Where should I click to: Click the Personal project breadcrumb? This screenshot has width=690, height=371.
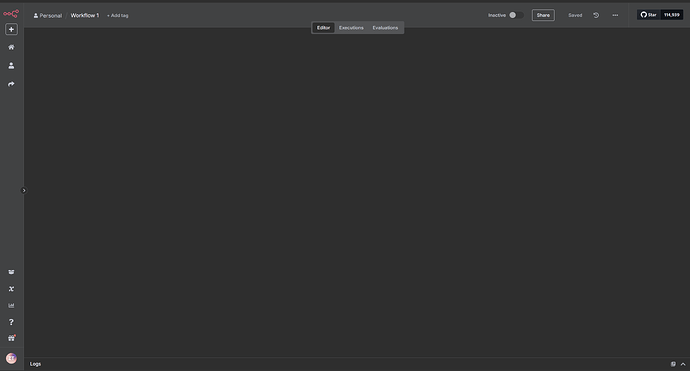pos(48,15)
